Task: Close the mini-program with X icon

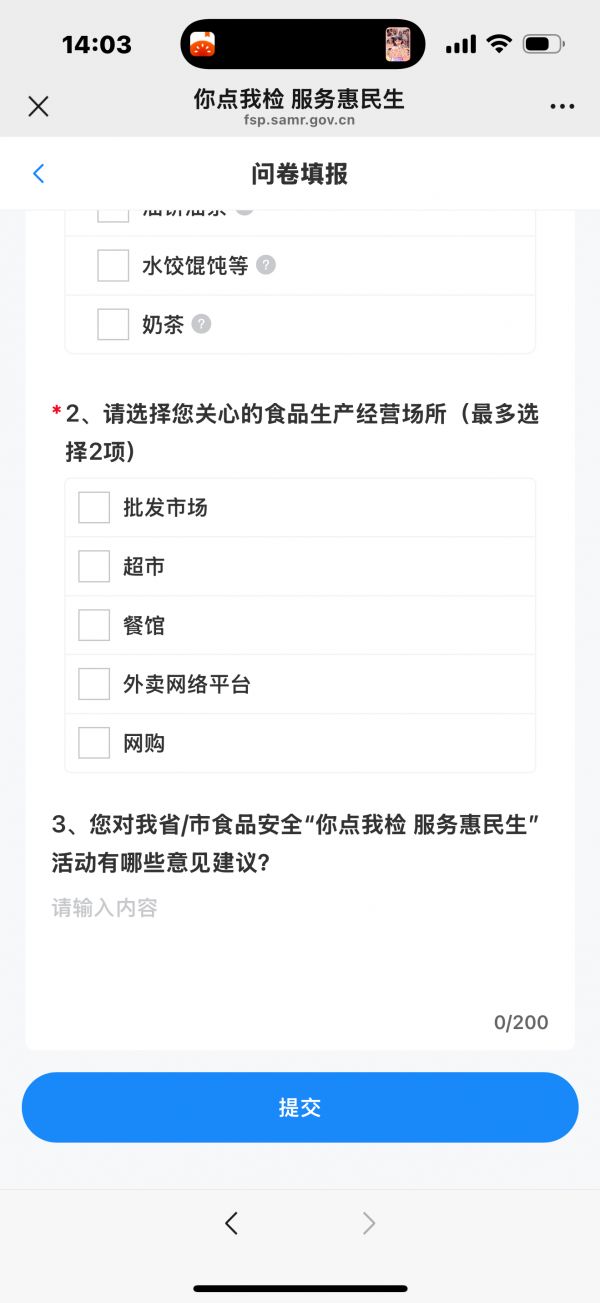Action: pyautogui.click(x=38, y=106)
